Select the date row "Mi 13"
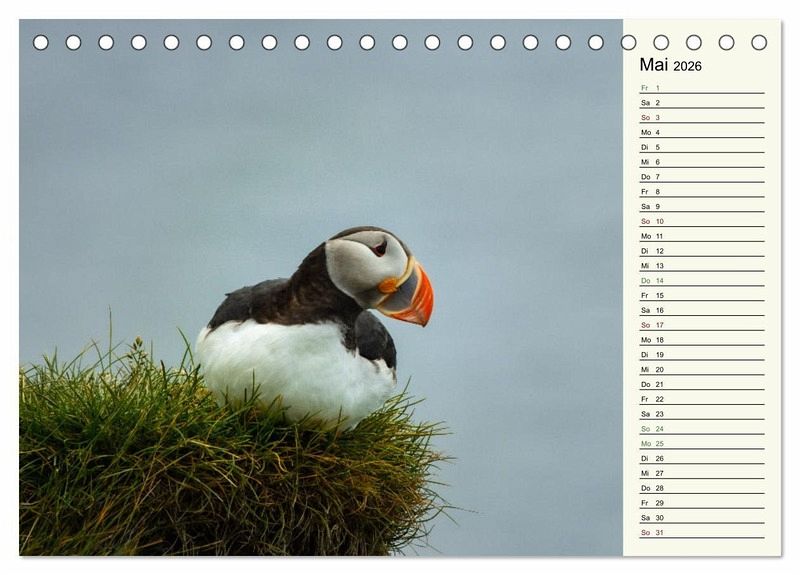Image resolution: width=800 pixels, height=575 pixels. tap(702, 265)
